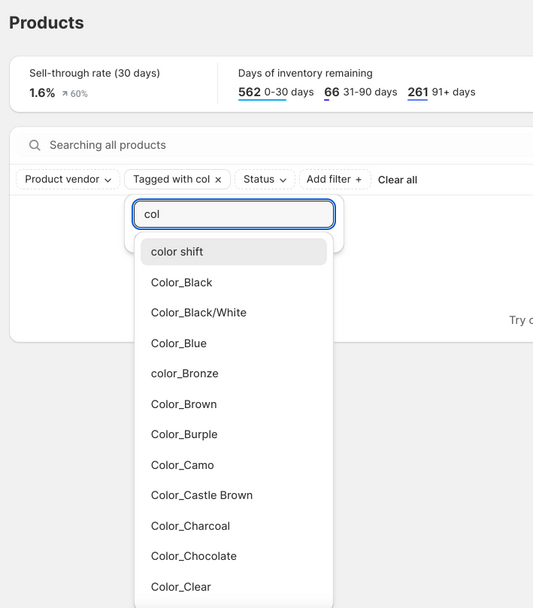Click the tag text field containing 'col'

[234, 214]
